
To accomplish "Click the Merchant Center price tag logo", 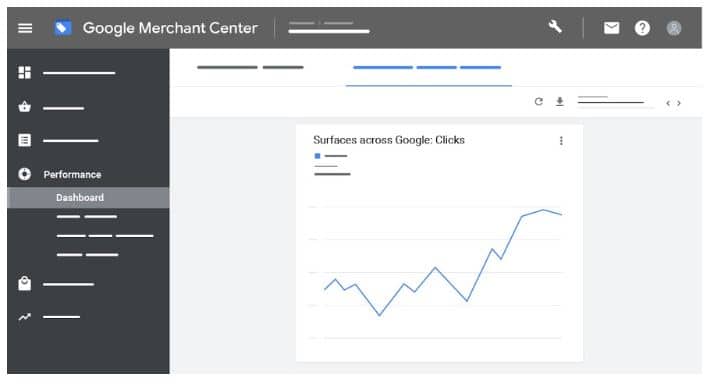I will click(63, 28).
